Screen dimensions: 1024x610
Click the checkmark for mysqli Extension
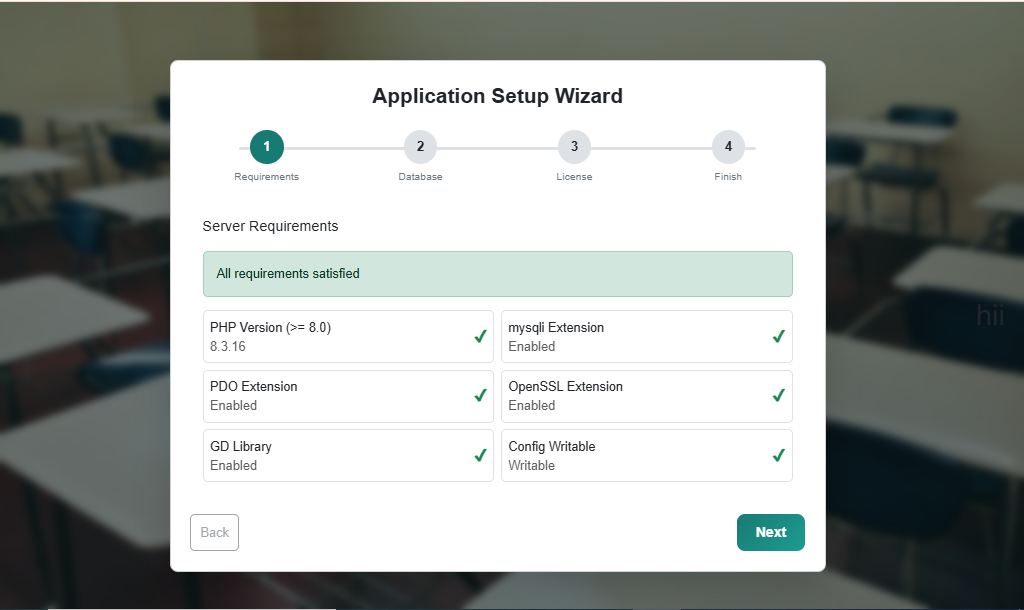[x=779, y=336]
